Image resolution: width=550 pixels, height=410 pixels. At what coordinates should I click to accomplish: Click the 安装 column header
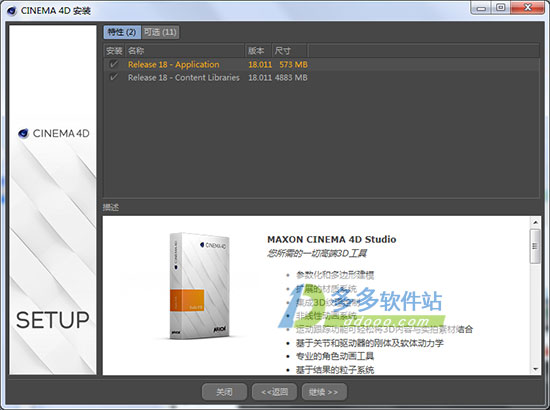[114, 51]
